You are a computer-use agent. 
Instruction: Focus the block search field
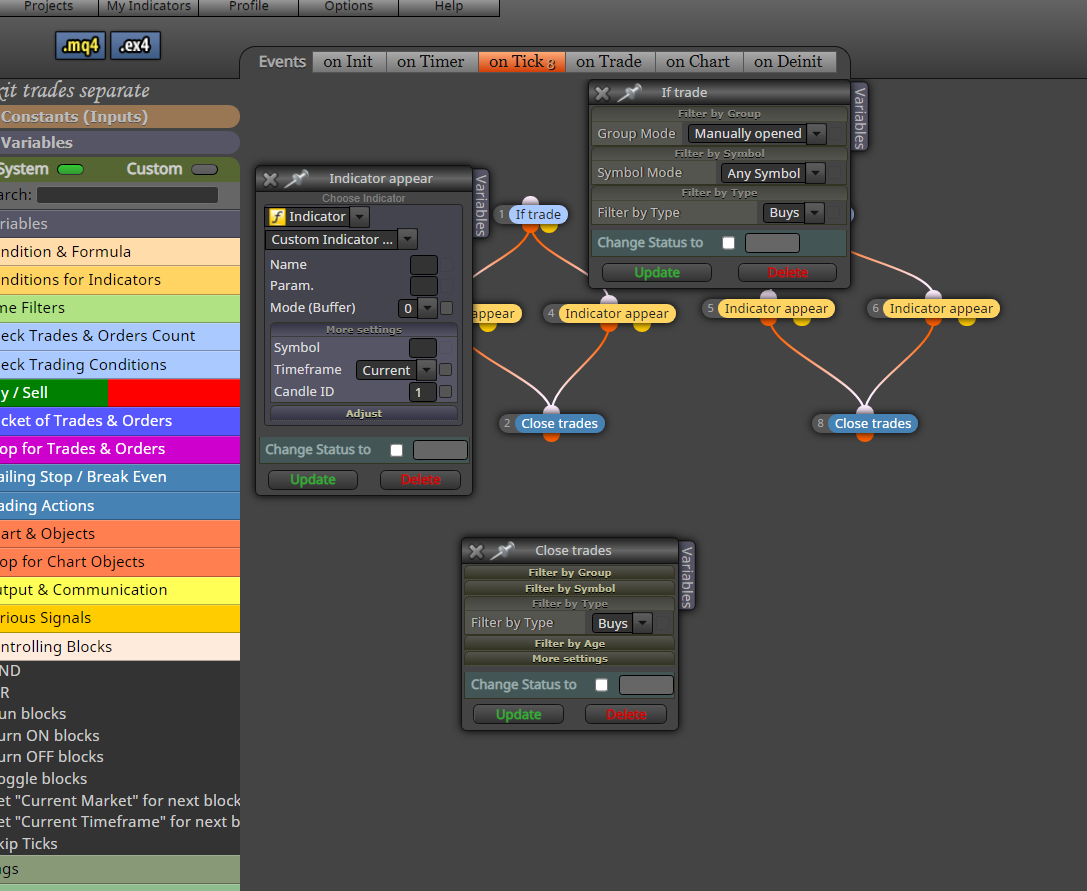(x=128, y=195)
